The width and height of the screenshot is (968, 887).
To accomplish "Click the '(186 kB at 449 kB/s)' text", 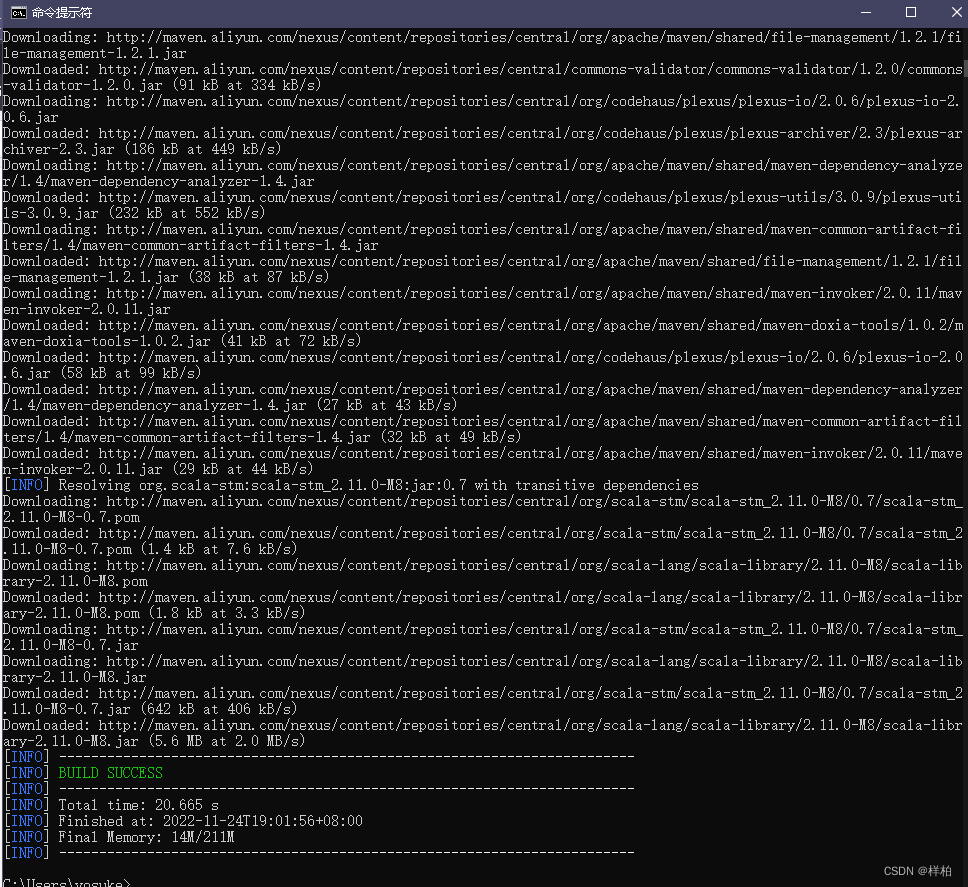I will pos(203,149).
